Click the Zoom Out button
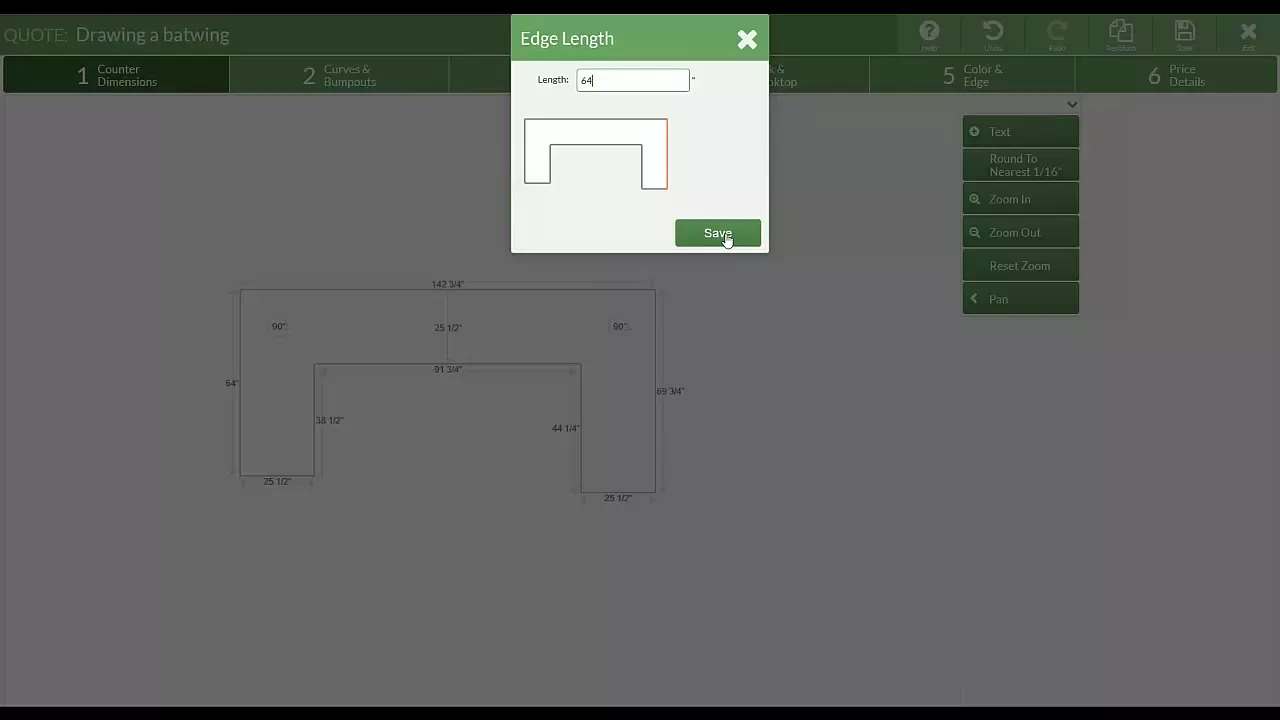Screen dimensions: 1280x720 (x=1020, y=232)
